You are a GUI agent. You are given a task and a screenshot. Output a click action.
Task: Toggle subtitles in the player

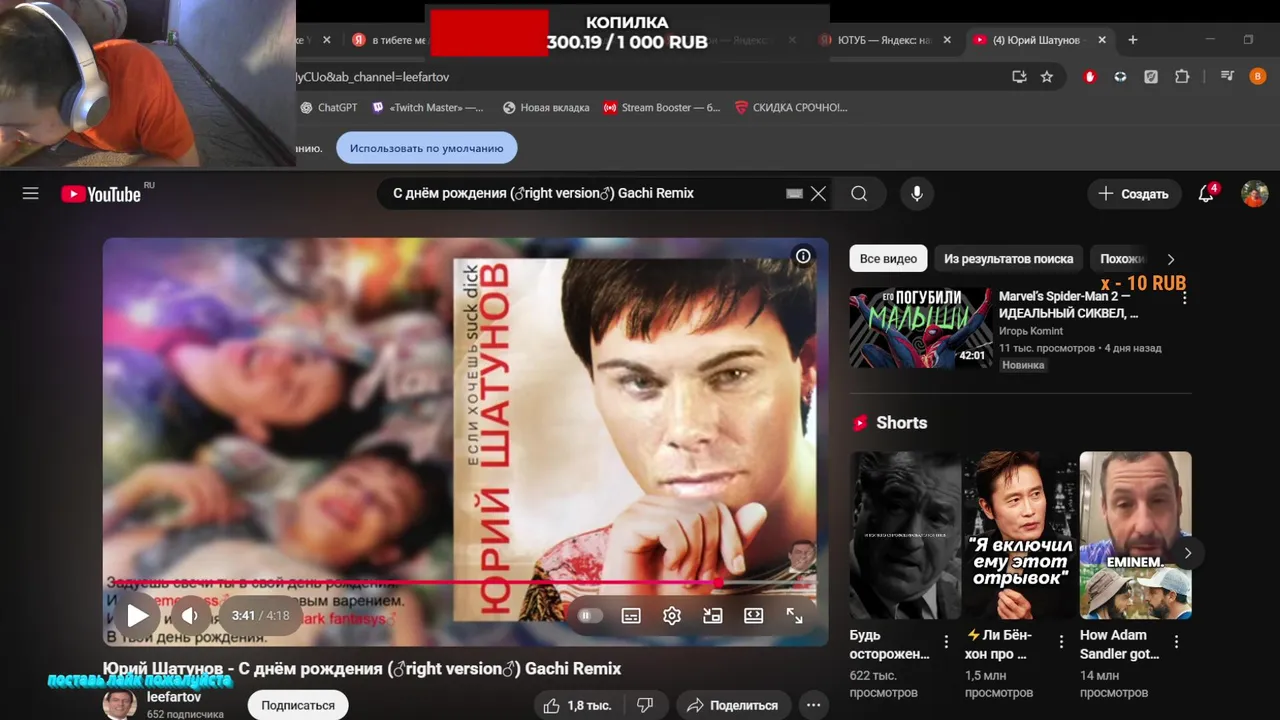tap(631, 616)
